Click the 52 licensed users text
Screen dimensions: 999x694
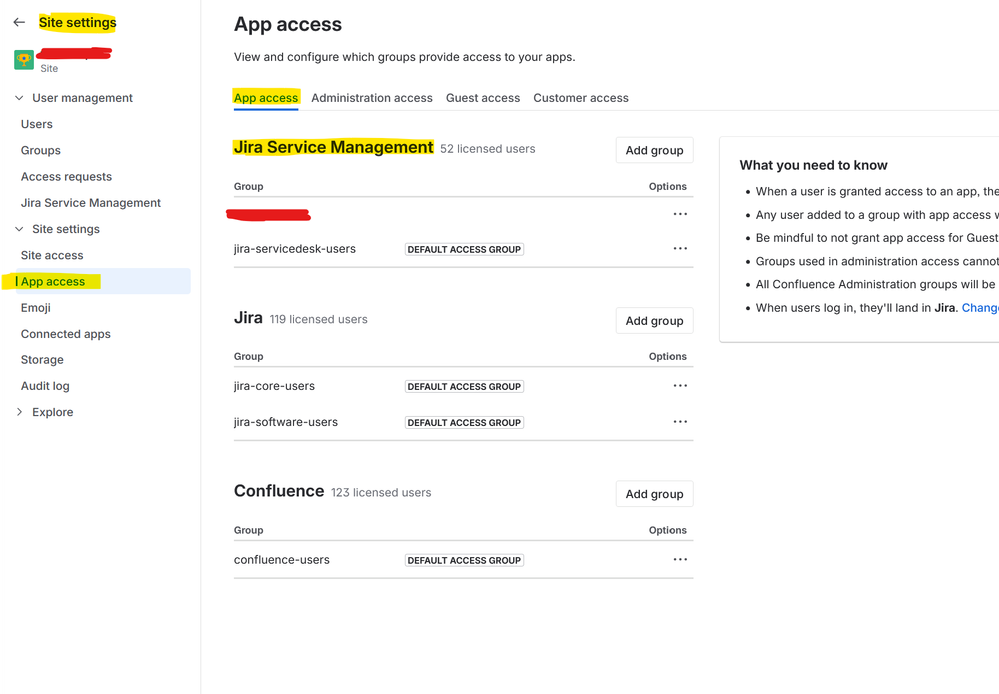tap(487, 149)
